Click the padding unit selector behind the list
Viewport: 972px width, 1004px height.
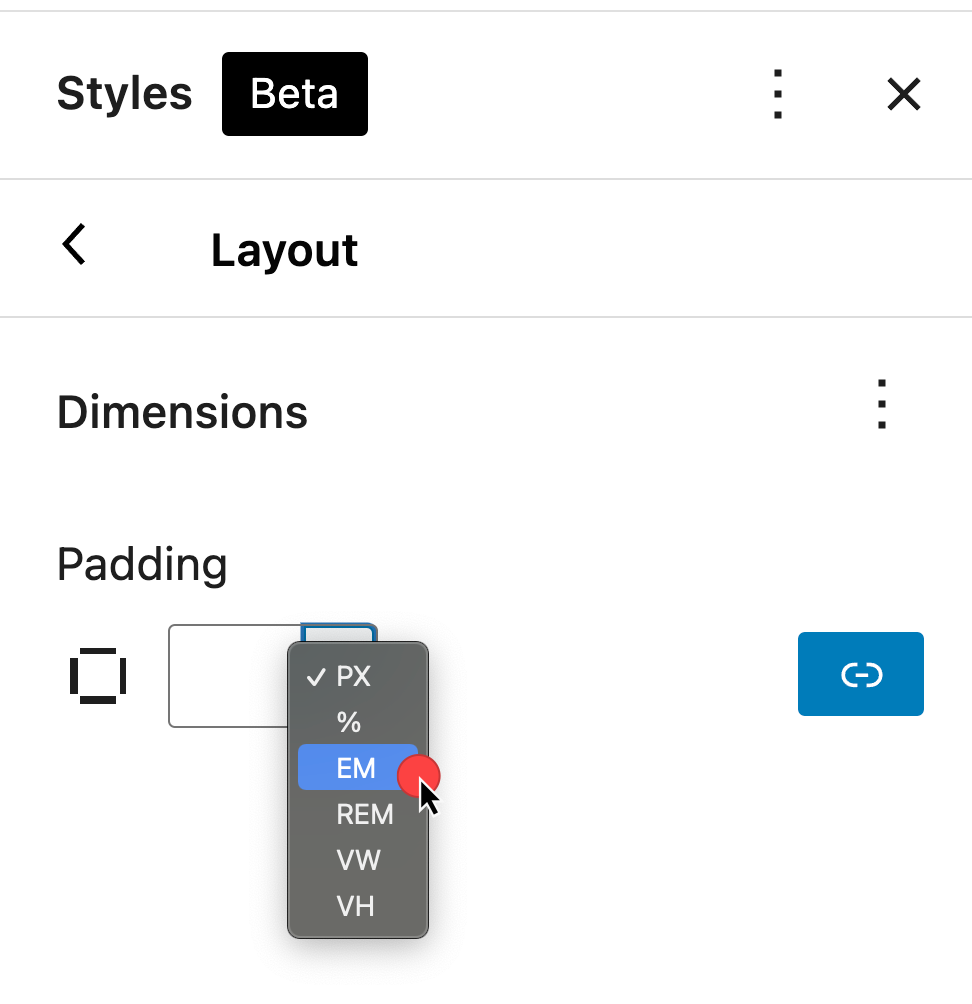[340, 633]
